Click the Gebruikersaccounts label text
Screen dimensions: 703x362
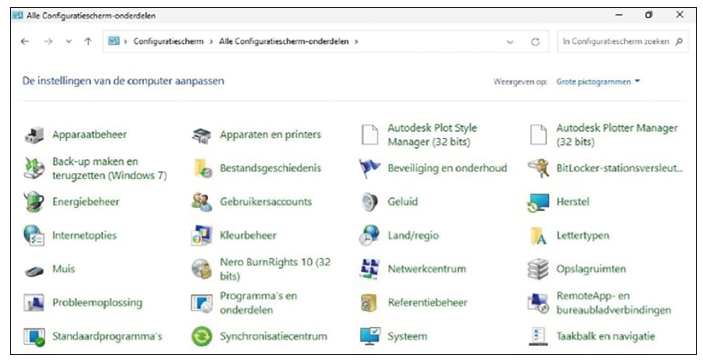(x=265, y=202)
